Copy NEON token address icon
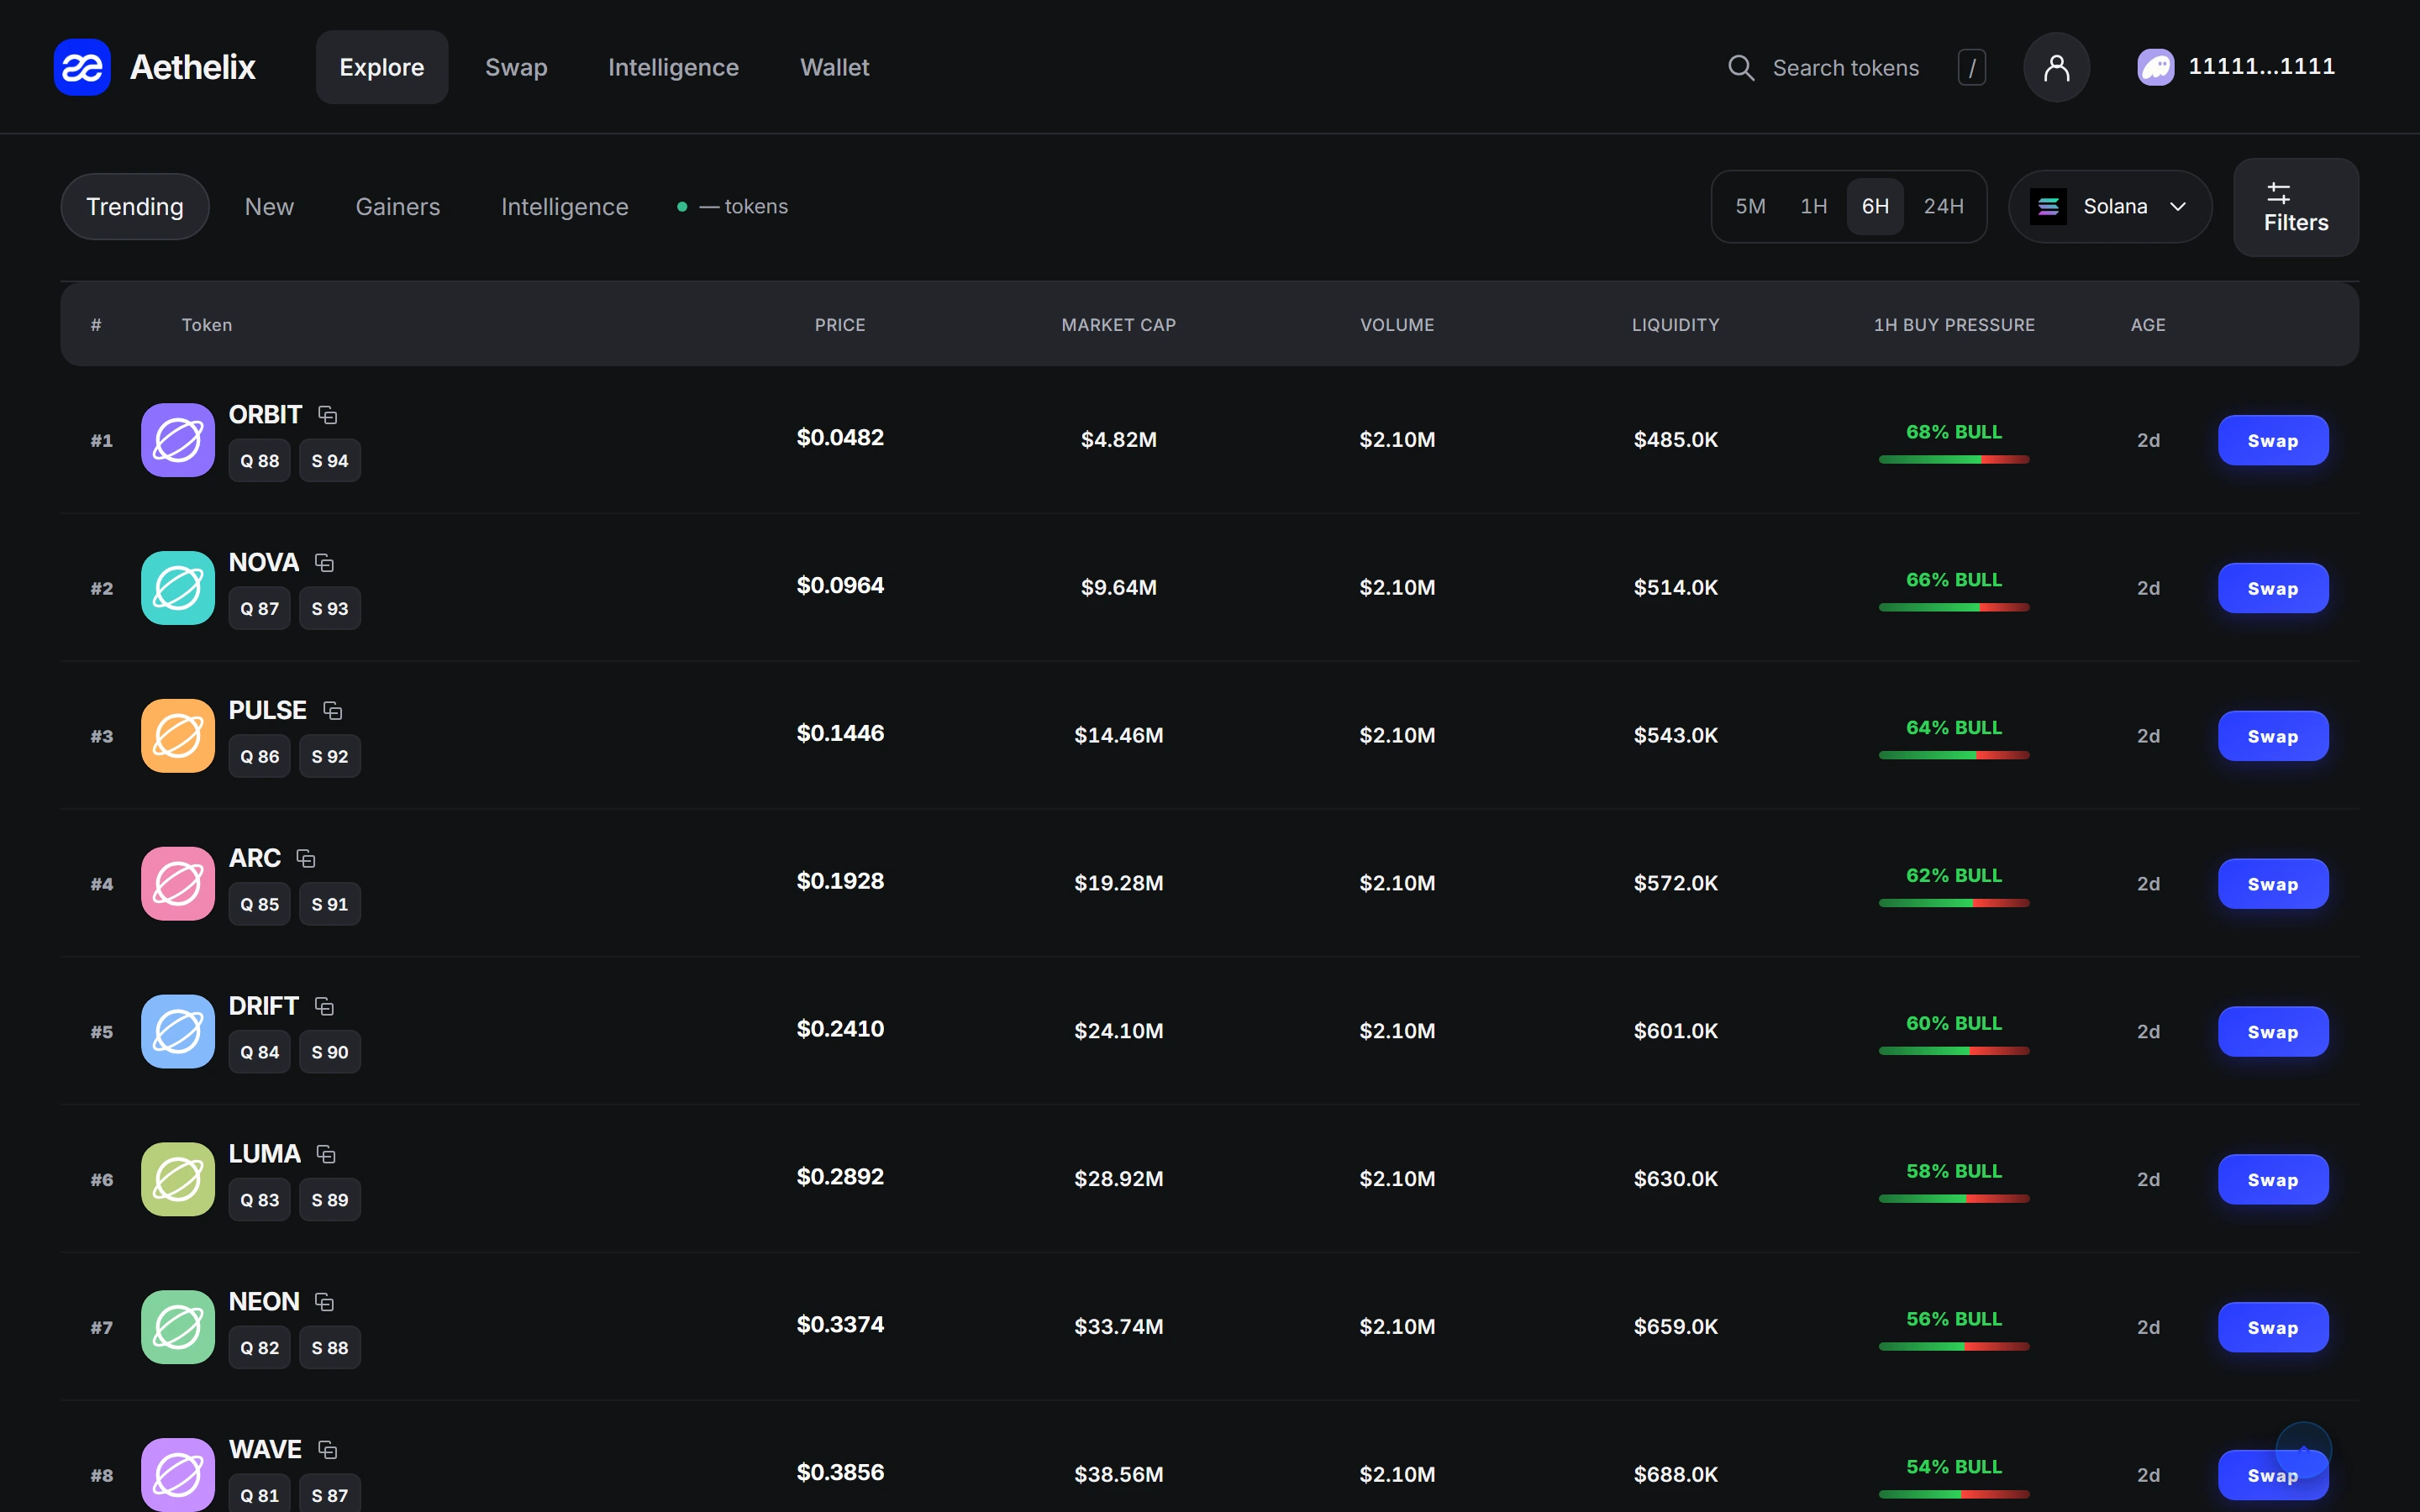 tap(324, 1302)
